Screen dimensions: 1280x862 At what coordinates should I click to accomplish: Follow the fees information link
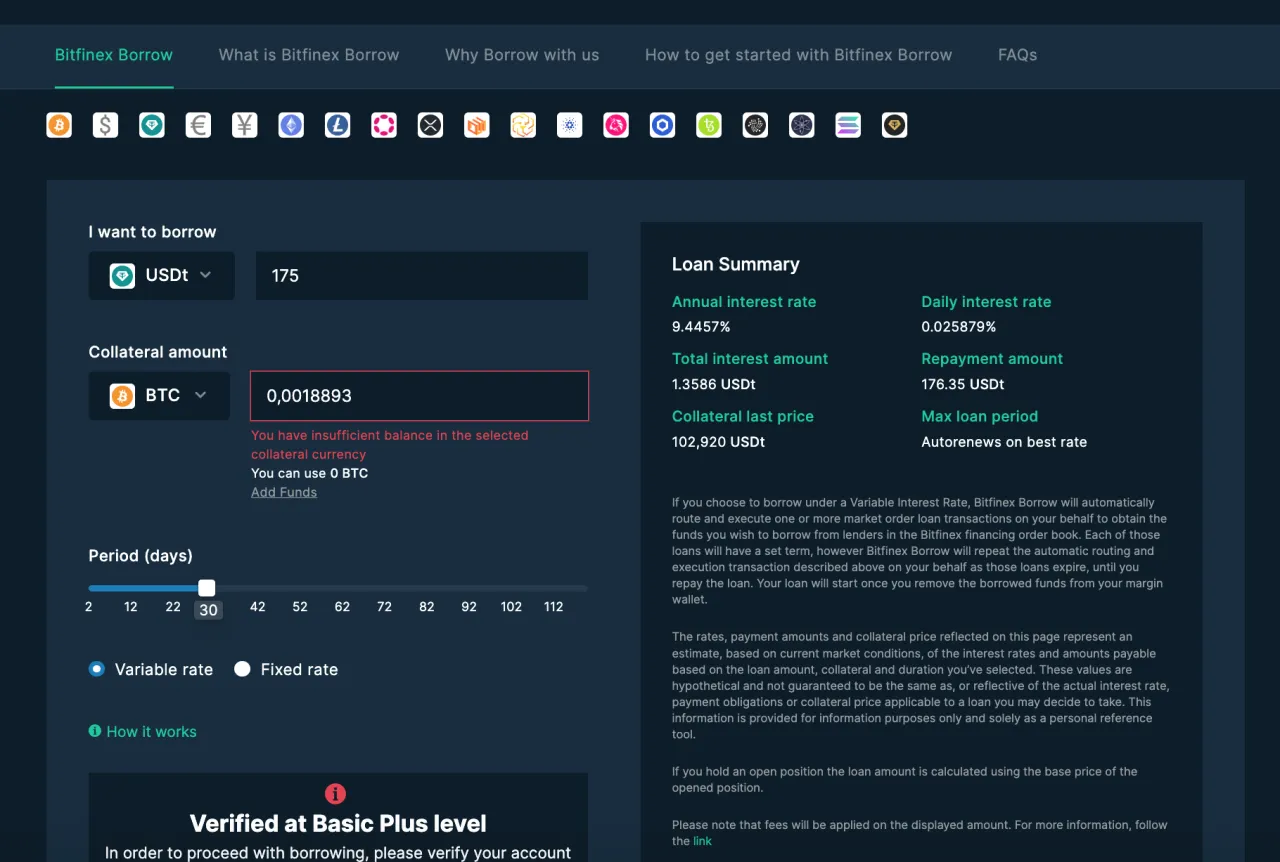(702, 841)
